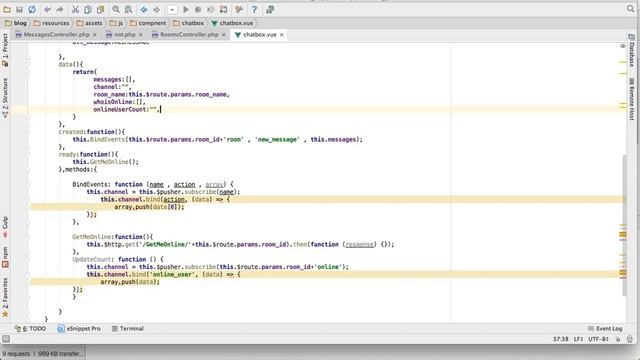Fold the BindEvents function in gutter
Viewport: 640px width, 360px height.
click(28, 184)
